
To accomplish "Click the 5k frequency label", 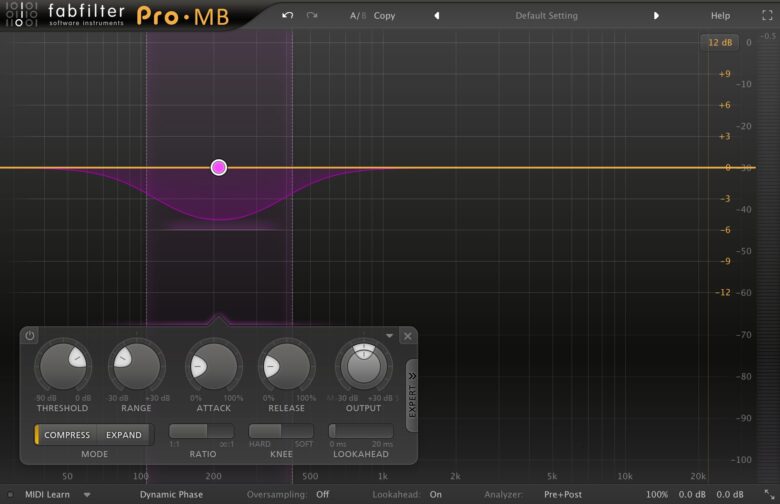I will (x=552, y=476).
